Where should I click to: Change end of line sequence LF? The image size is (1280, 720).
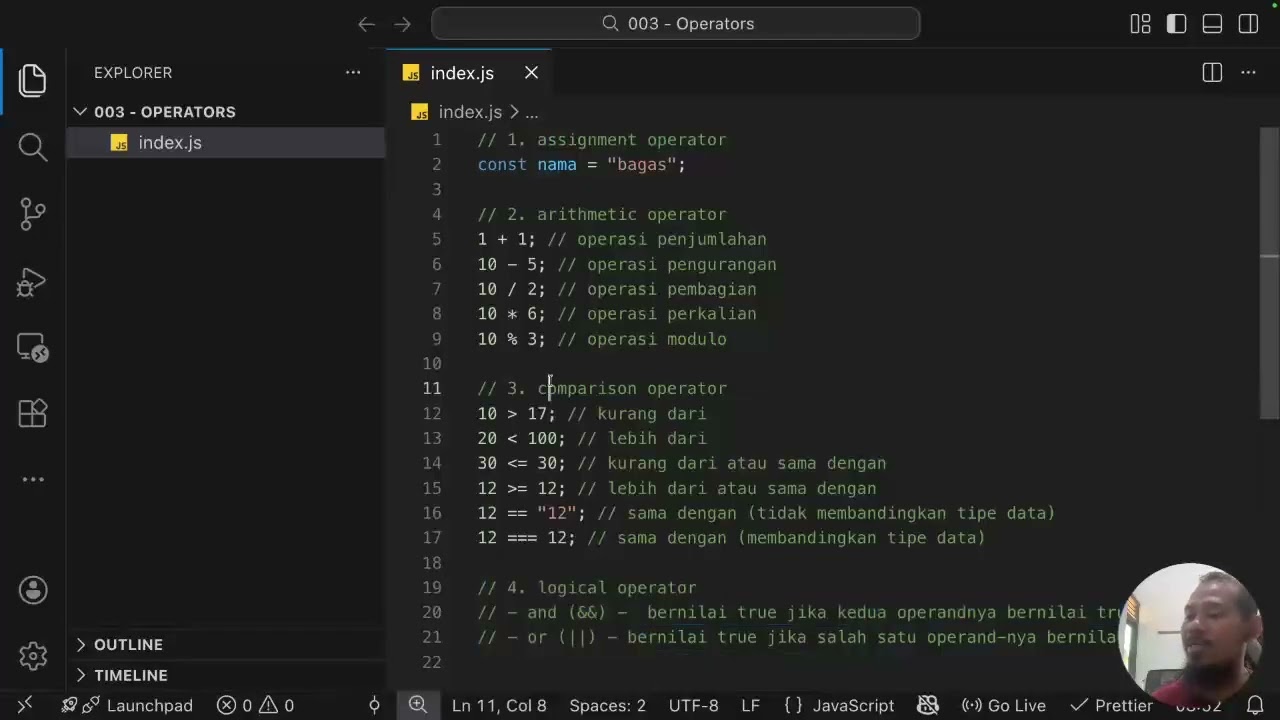pyautogui.click(x=751, y=705)
